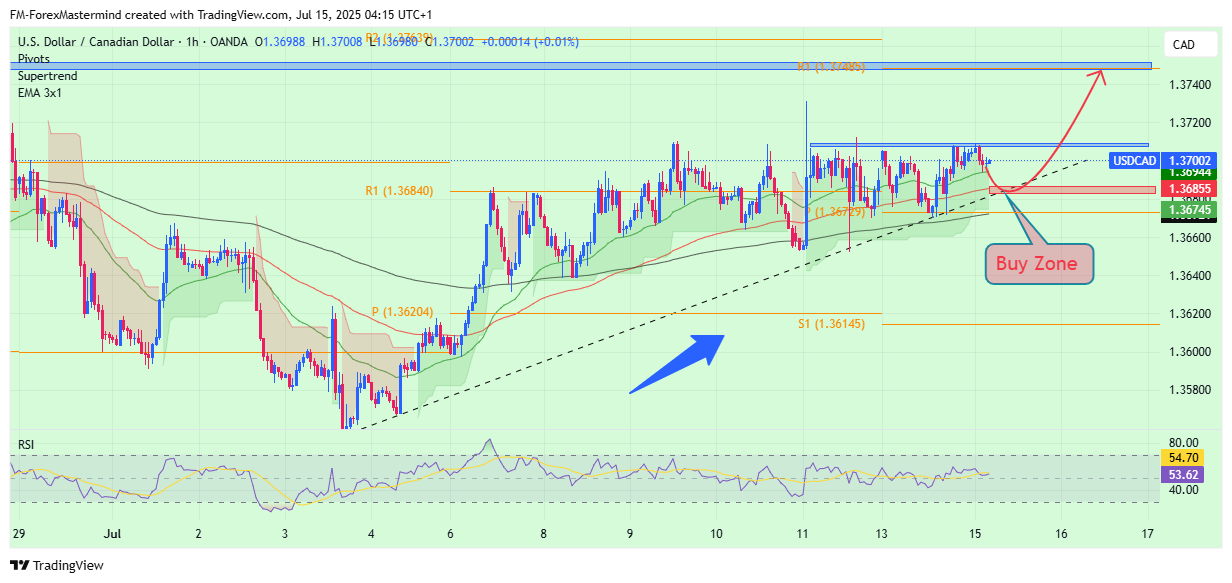Image resolution: width=1232 pixels, height=583 pixels.
Task: Click the TradingView logo at the bottom
Action: coord(57,565)
